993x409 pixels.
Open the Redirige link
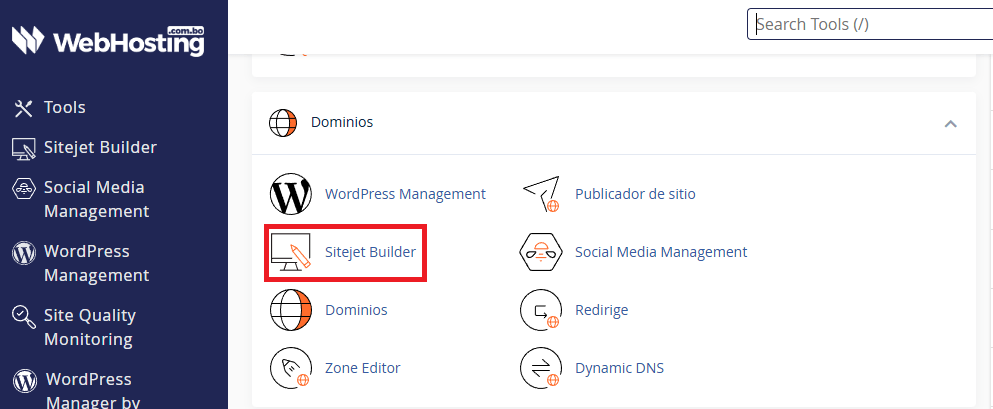click(x=602, y=310)
